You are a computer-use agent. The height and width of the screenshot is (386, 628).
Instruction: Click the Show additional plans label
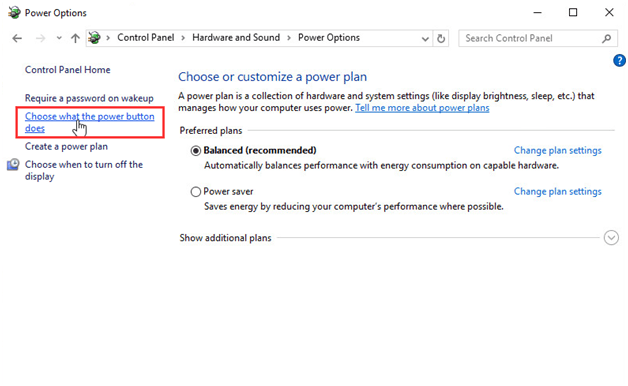[x=225, y=238]
